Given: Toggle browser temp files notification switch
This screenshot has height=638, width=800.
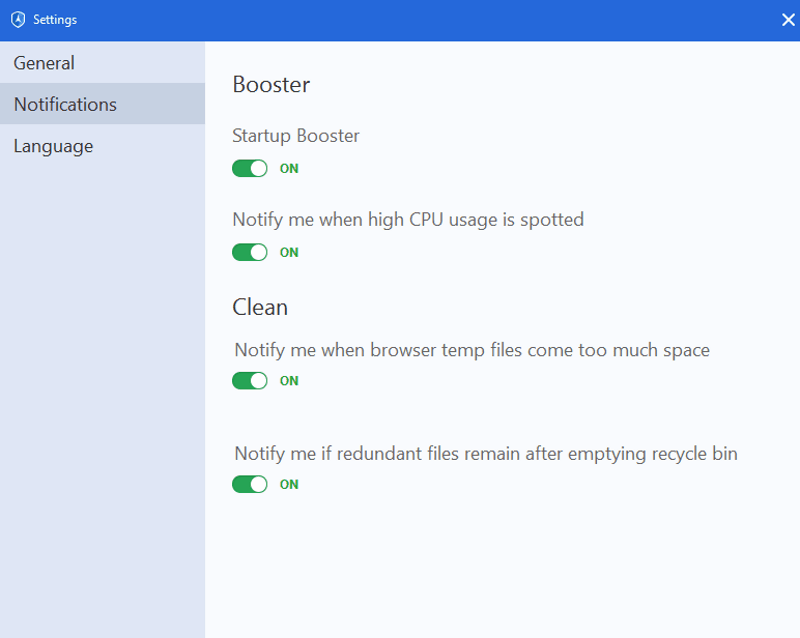Looking at the screenshot, I should [249, 381].
